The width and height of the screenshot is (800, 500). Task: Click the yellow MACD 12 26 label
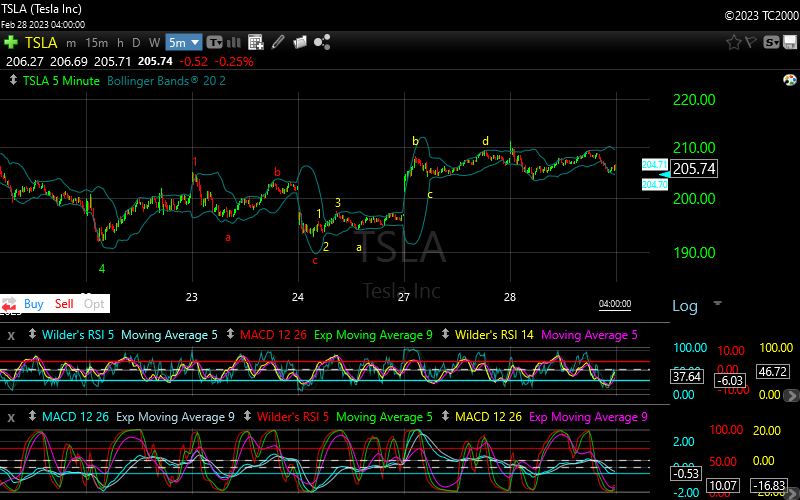[488, 417]
